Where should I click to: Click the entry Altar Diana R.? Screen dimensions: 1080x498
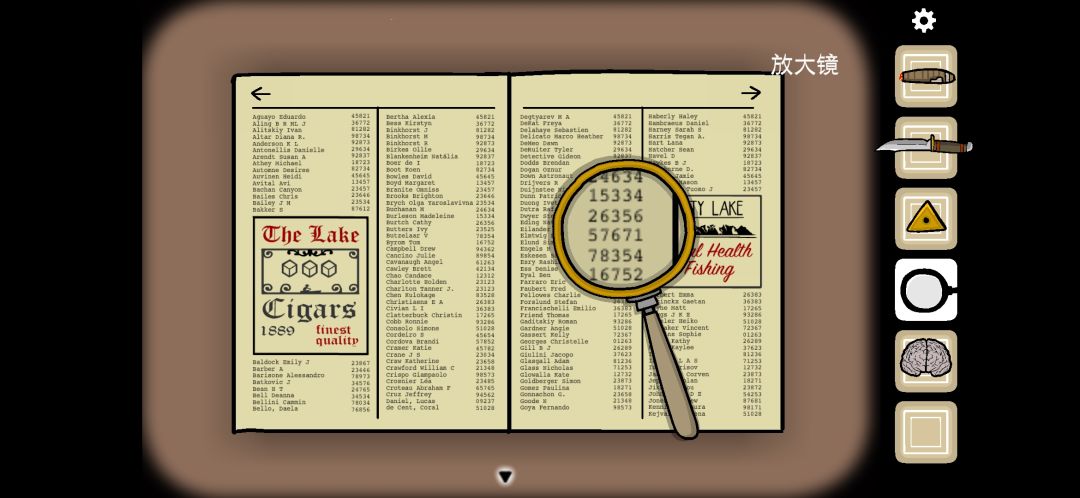click(278, 136)
